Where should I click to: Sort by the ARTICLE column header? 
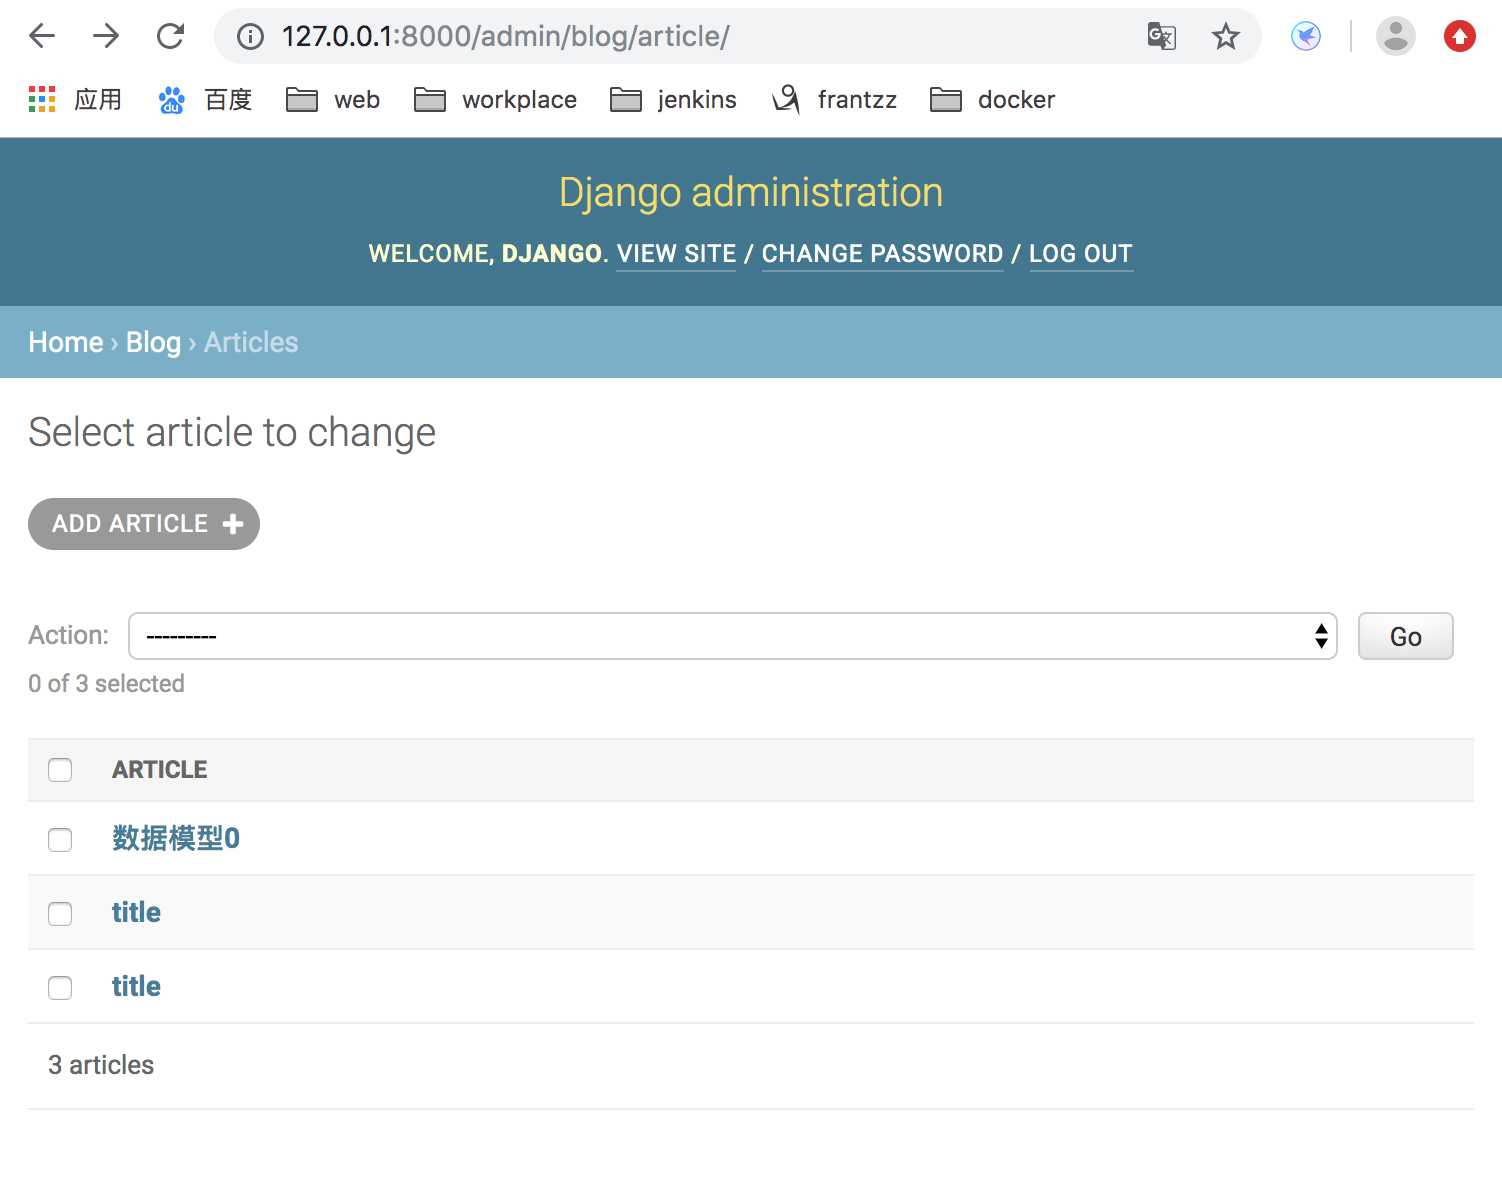click(x=160, y=769)
